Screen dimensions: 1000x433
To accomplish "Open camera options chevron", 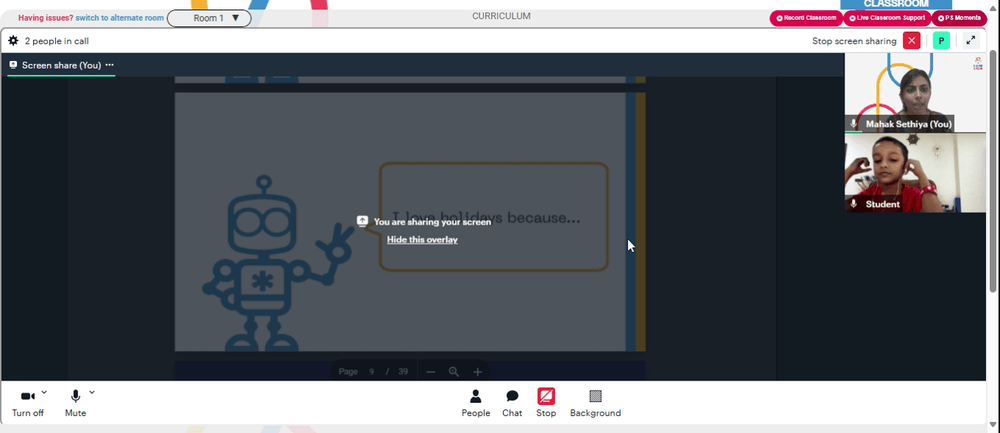I will pyautogui.click(x=44, y=392).
